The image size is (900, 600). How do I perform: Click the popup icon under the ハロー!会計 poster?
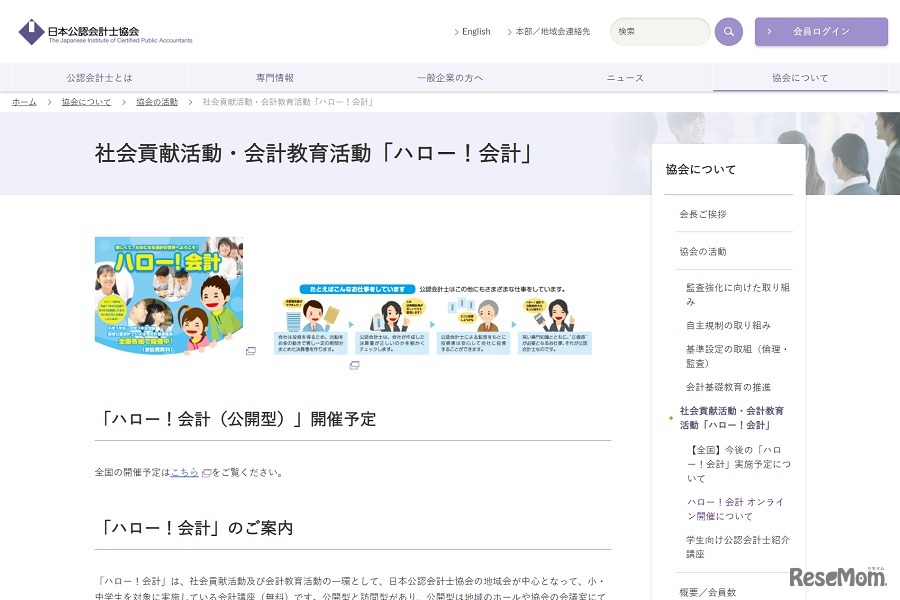tap(251, 351)
